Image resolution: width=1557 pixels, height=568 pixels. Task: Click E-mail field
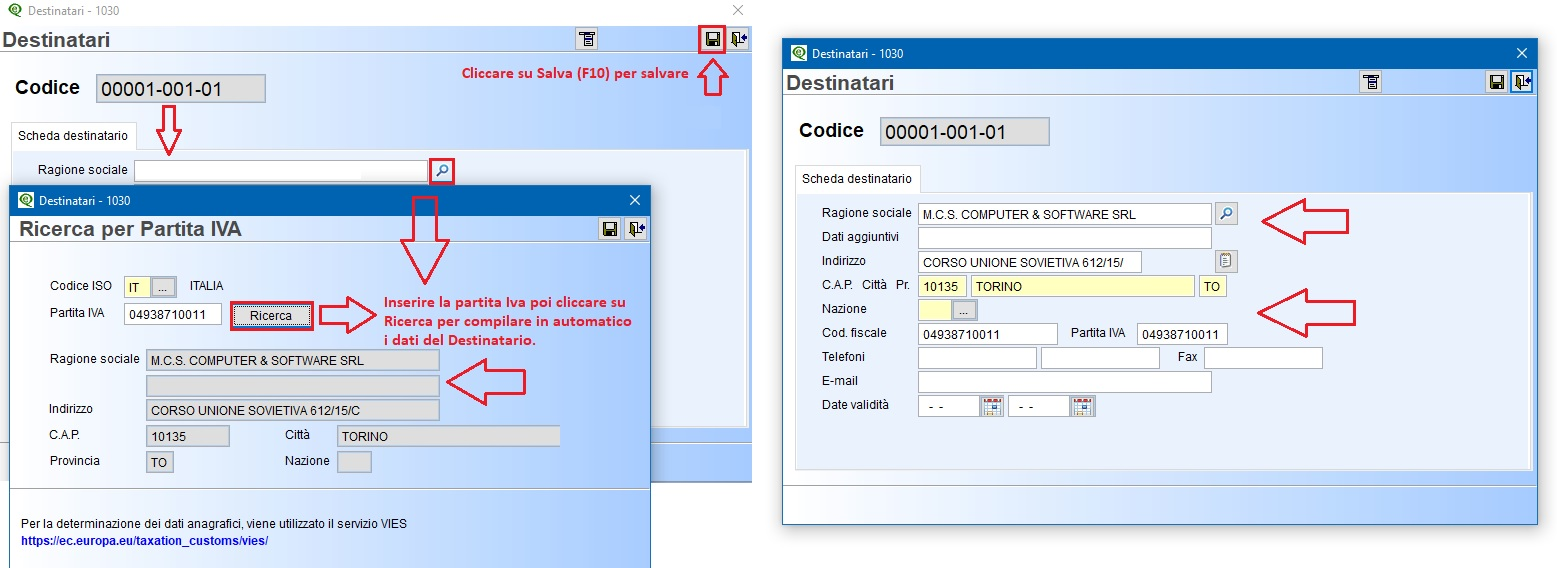1065,382
